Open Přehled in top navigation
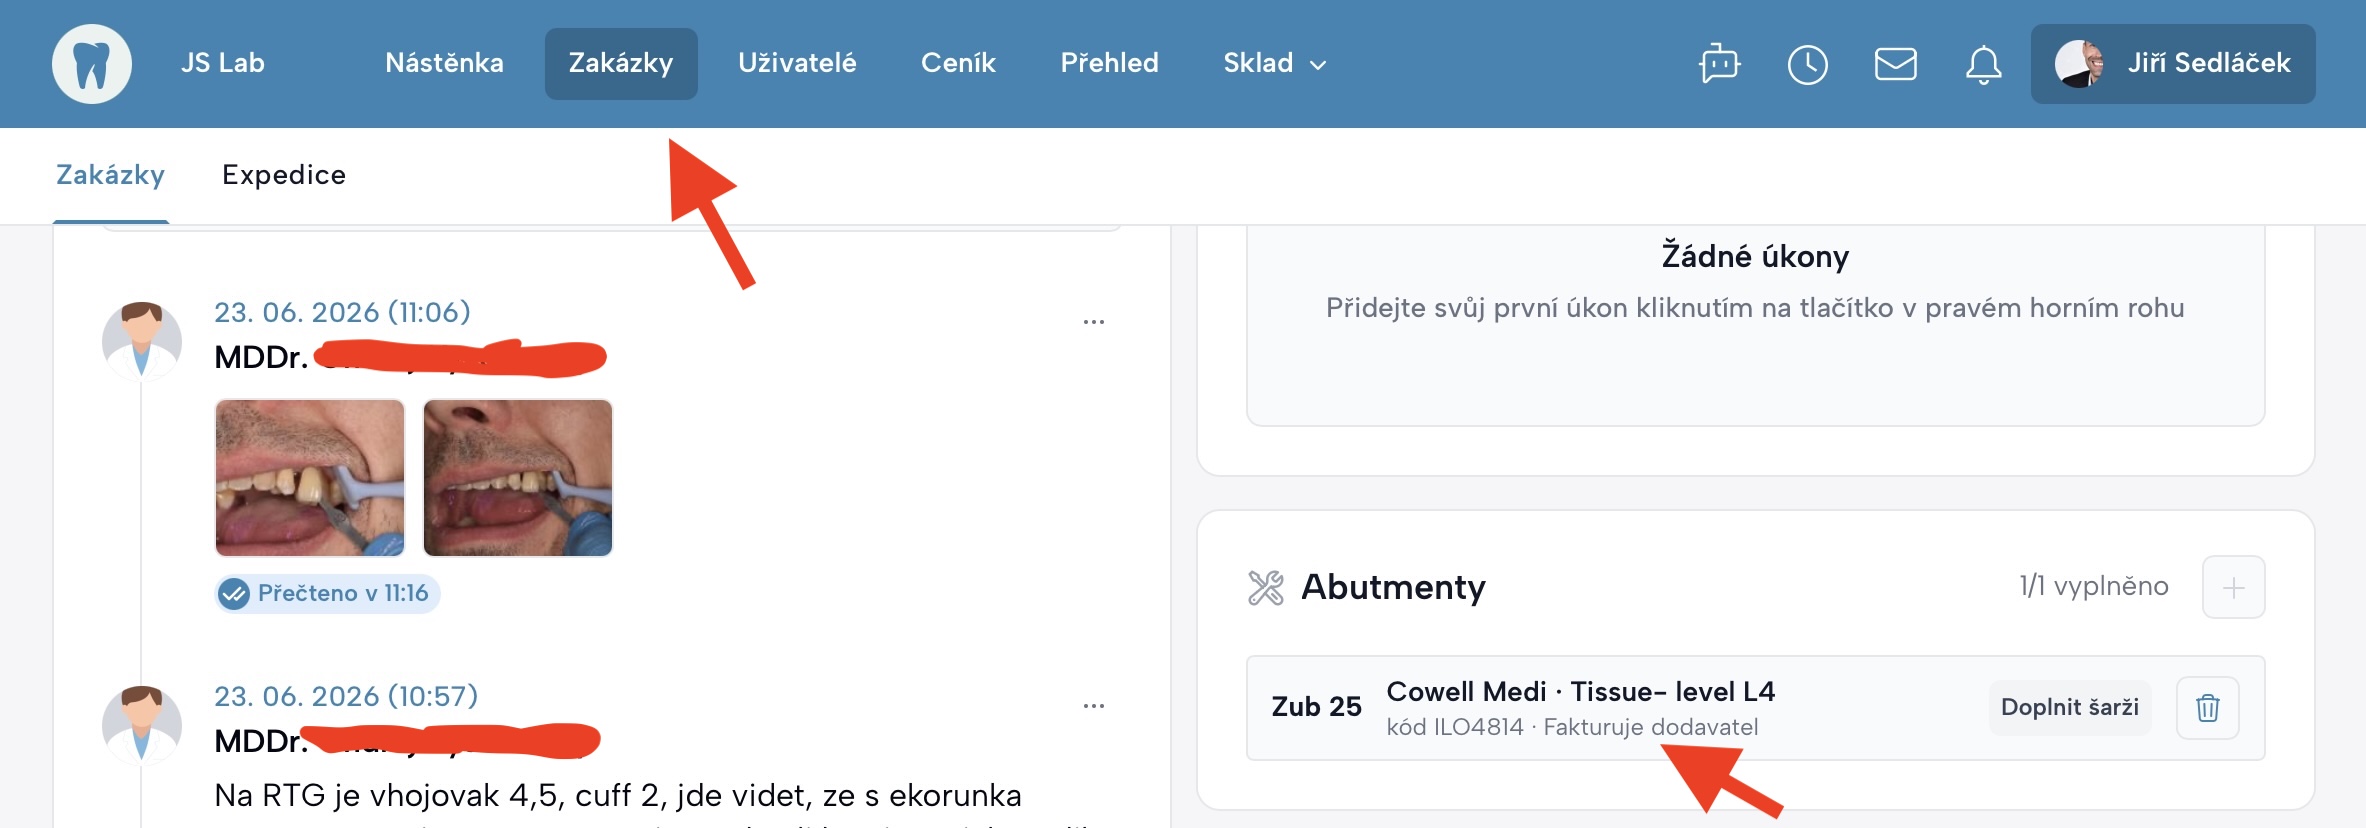The width and height of the screenshot is (2366, 828). click(1109, 64)
